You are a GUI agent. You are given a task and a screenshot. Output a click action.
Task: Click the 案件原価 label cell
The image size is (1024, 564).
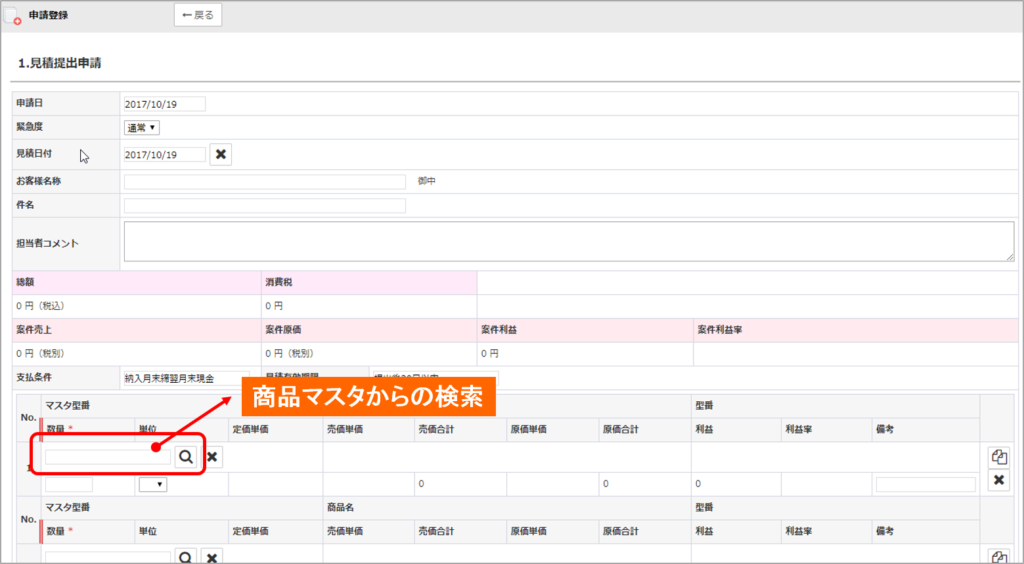[x=369, y=330]
